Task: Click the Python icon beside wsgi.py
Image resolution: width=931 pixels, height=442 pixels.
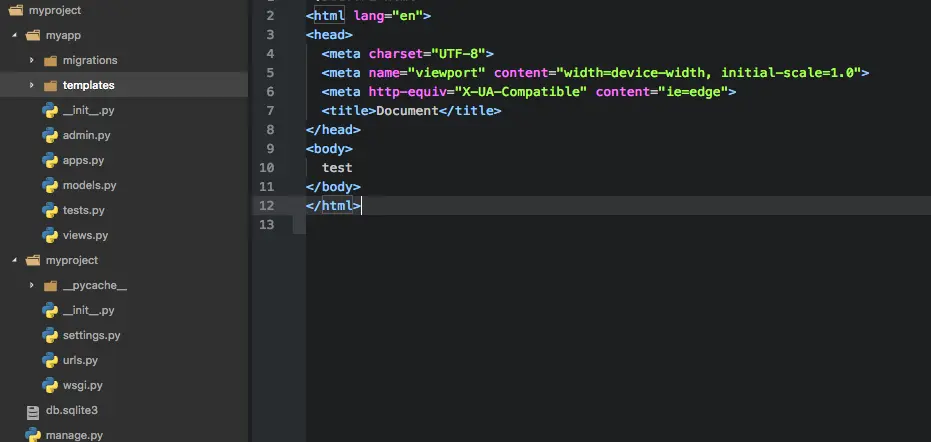Action: (50, 385)
